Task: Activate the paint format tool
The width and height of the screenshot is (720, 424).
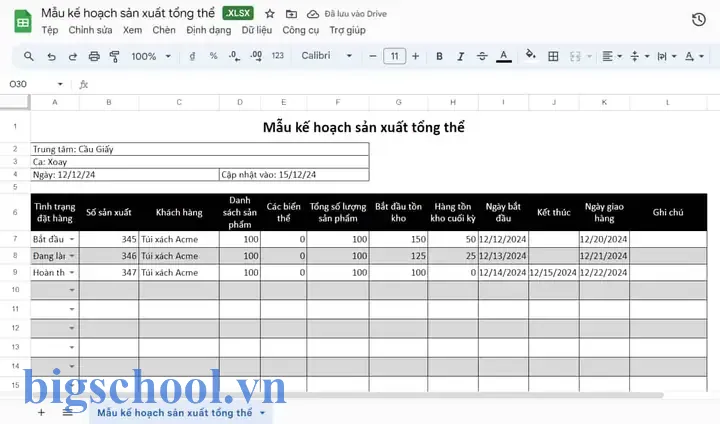Action: tap(115, 56)
